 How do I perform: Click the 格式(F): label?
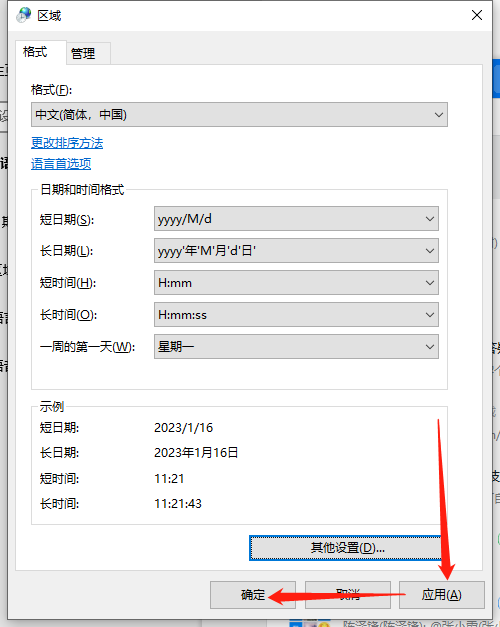click(x=52, y=90)
